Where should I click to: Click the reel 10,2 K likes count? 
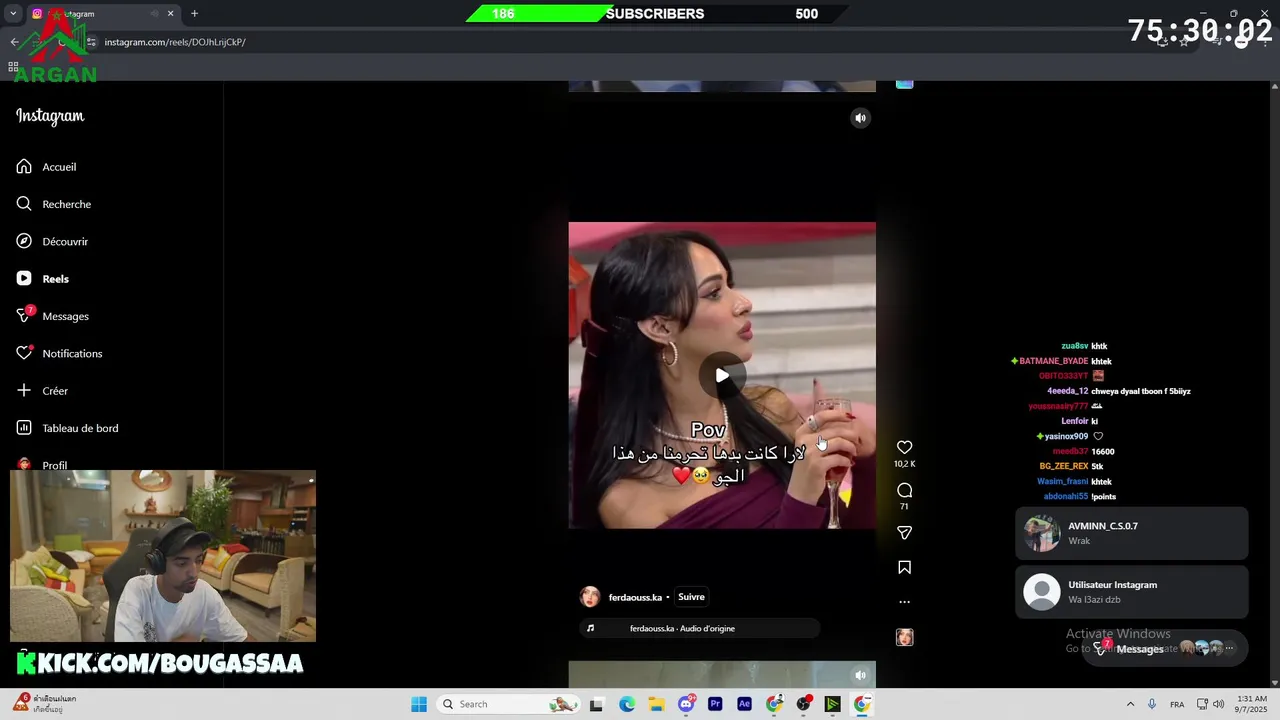coord(904,464)
